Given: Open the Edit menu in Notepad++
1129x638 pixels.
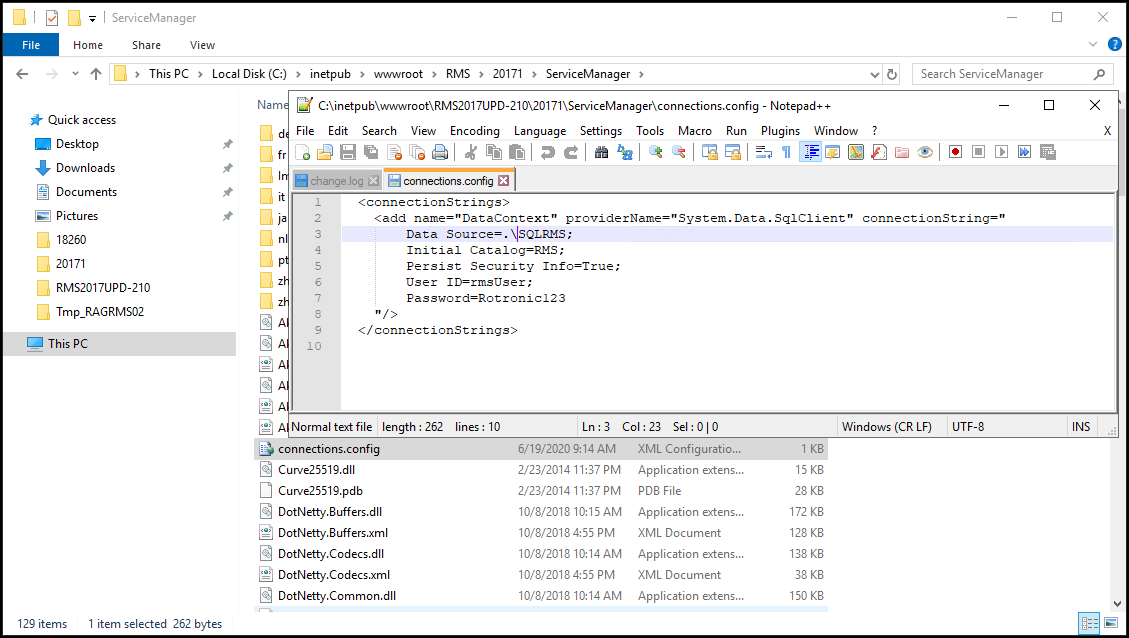Looking at the screenshot, I should point(338,131).
